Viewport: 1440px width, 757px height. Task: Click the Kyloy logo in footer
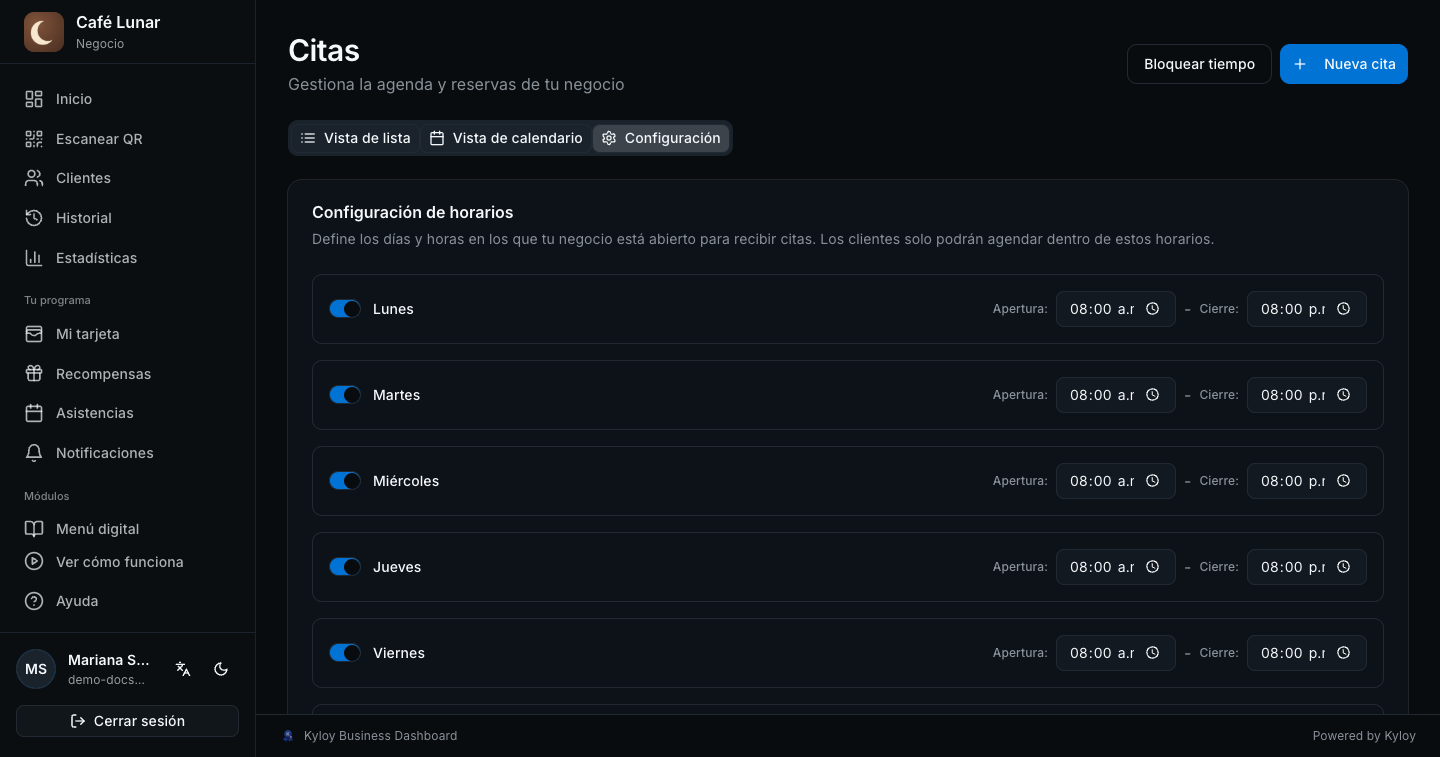coord(289,736)
